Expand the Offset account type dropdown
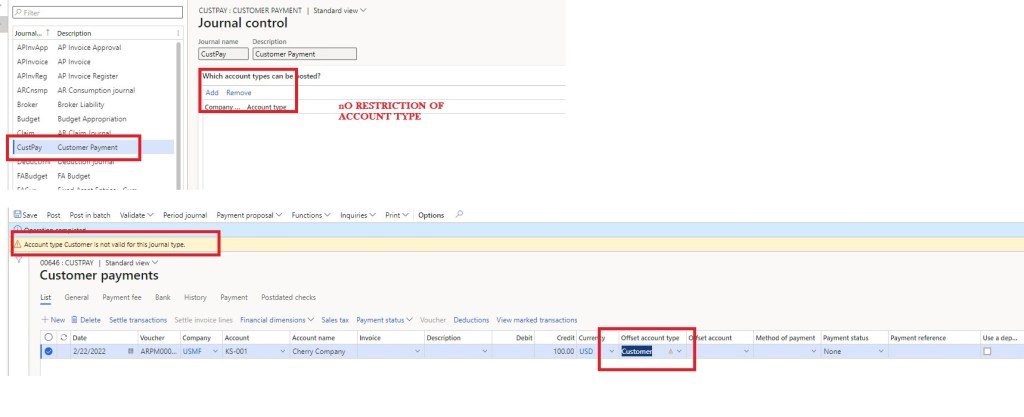 click(x=680, y=351)
